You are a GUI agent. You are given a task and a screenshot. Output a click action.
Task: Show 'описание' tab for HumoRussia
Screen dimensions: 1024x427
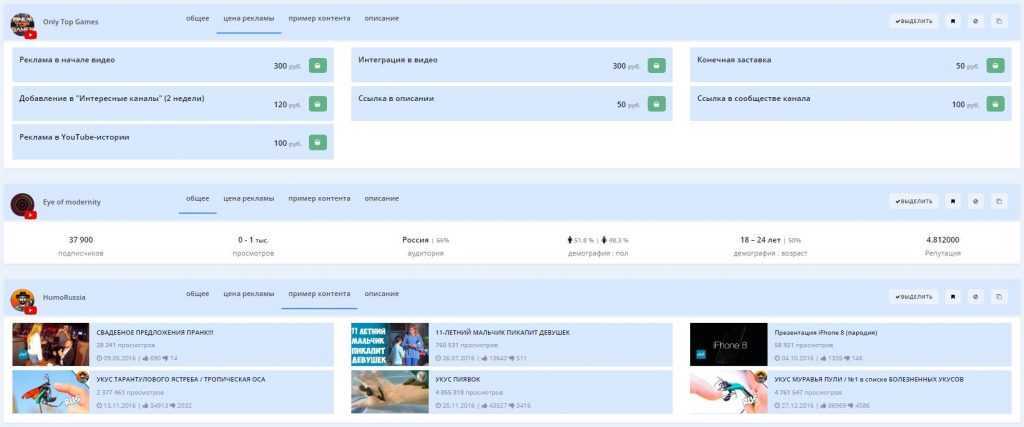click(x=381, y=294)
